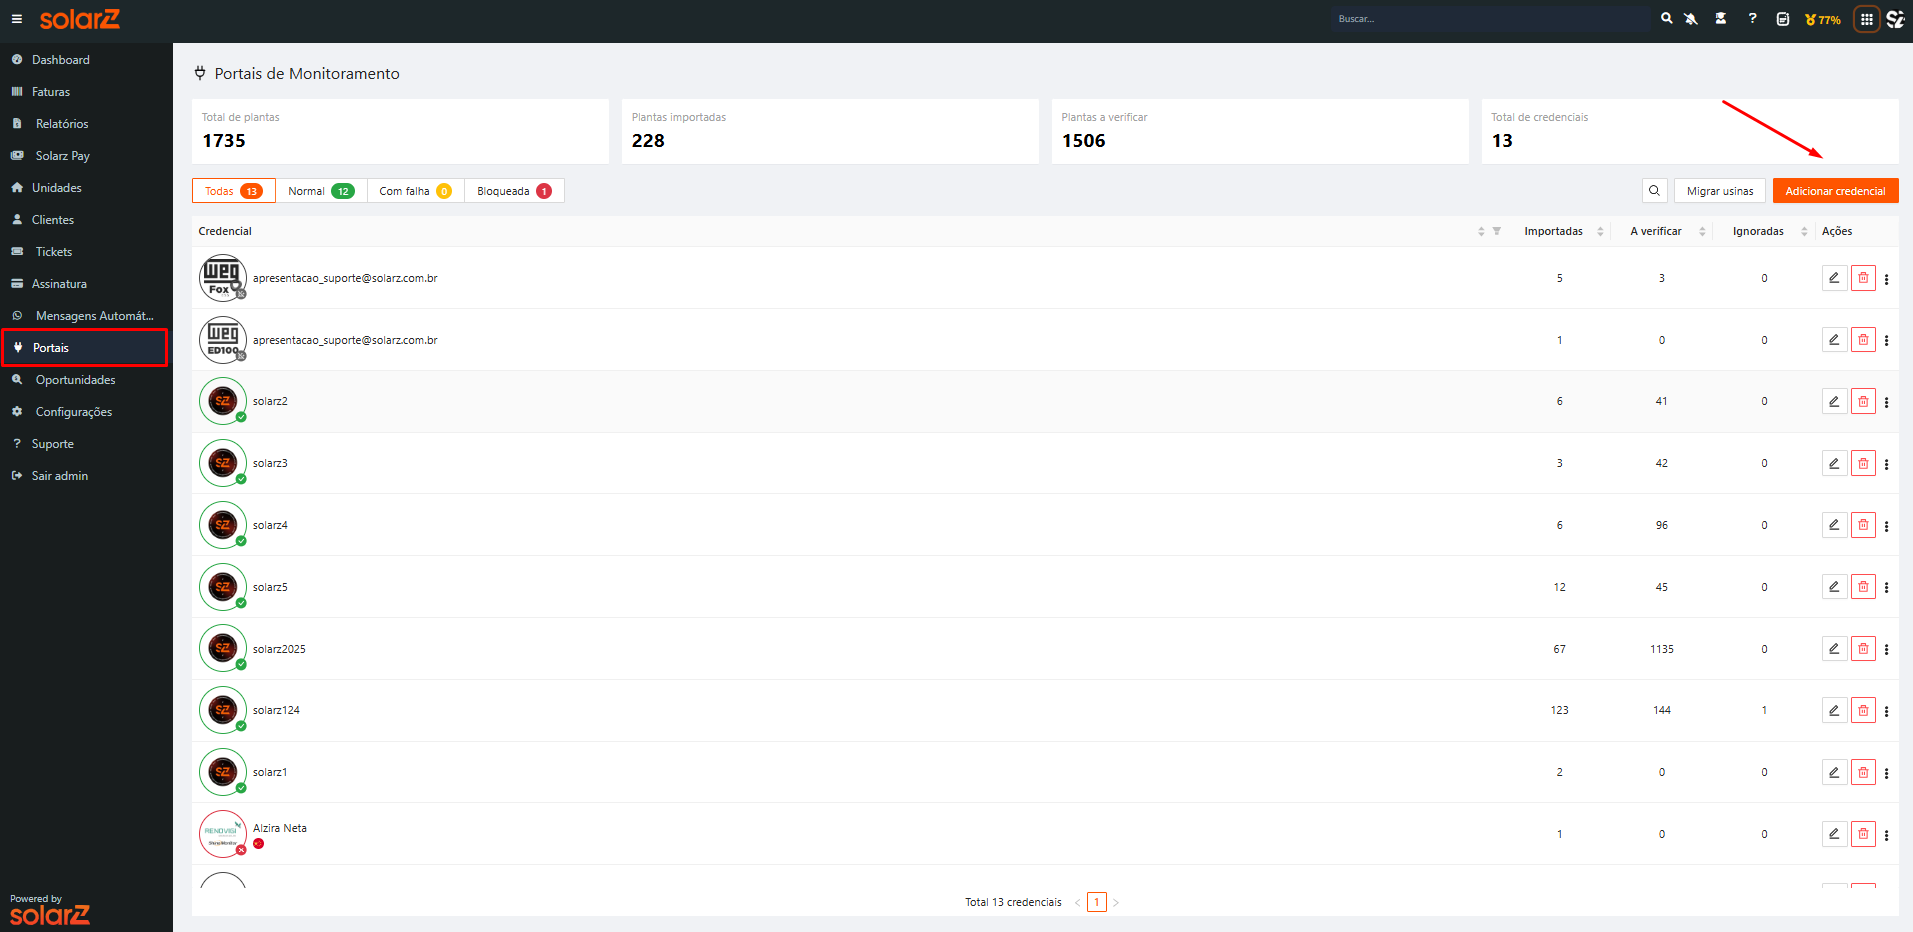Click the Adicionar credencial button
1913x932 pixels.
(x=1835, y=191)
